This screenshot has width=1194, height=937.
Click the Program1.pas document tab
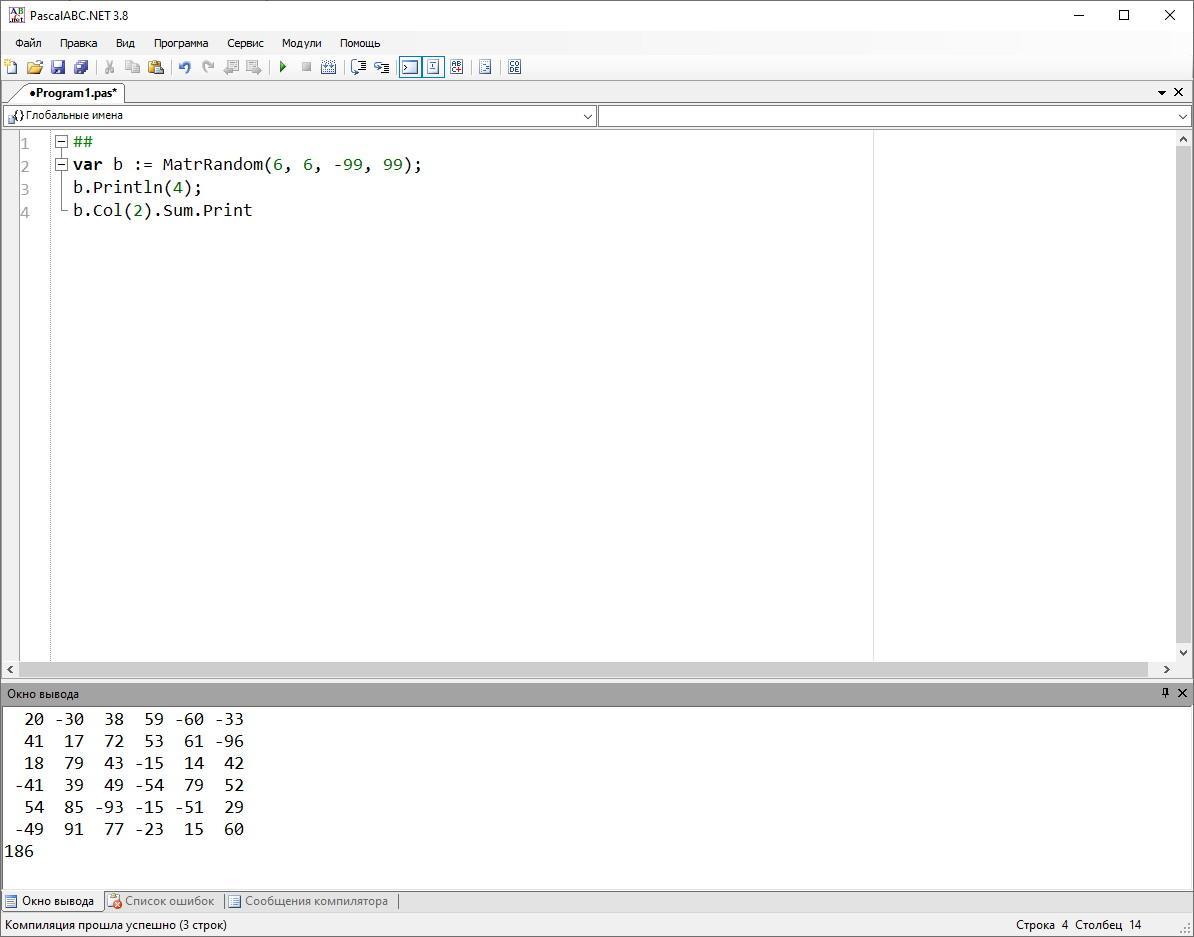tap(72, 93)
